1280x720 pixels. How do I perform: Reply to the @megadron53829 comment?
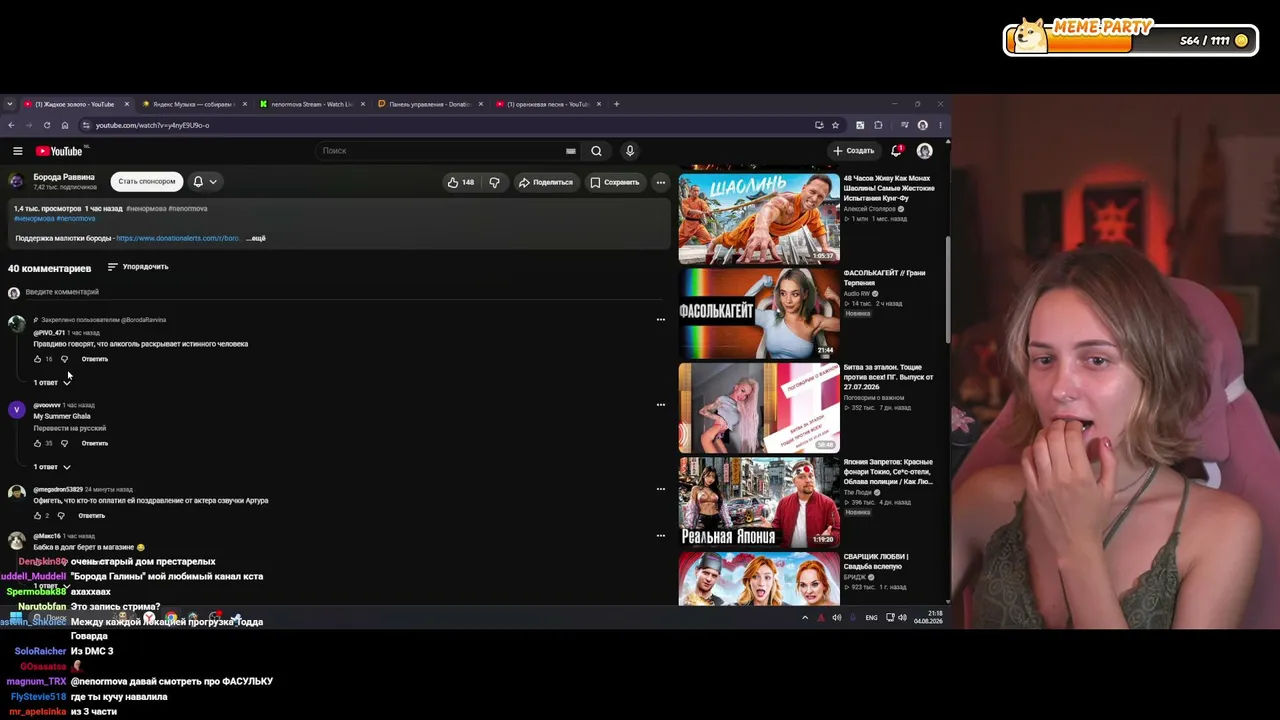pyautogui.click(x=92, y=516)
